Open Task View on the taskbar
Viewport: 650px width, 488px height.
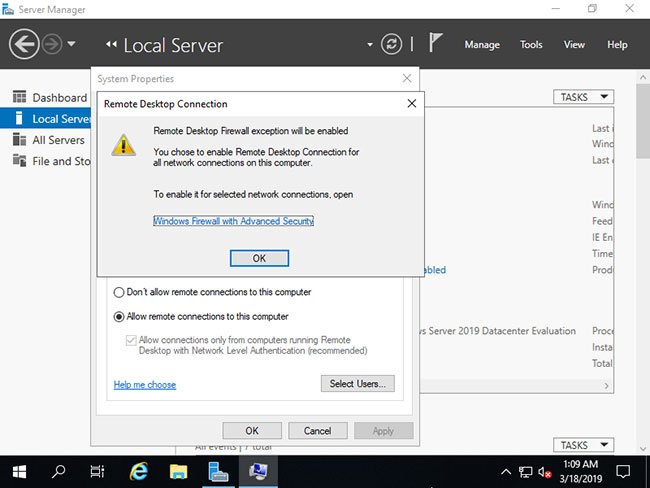pos(97,471)
